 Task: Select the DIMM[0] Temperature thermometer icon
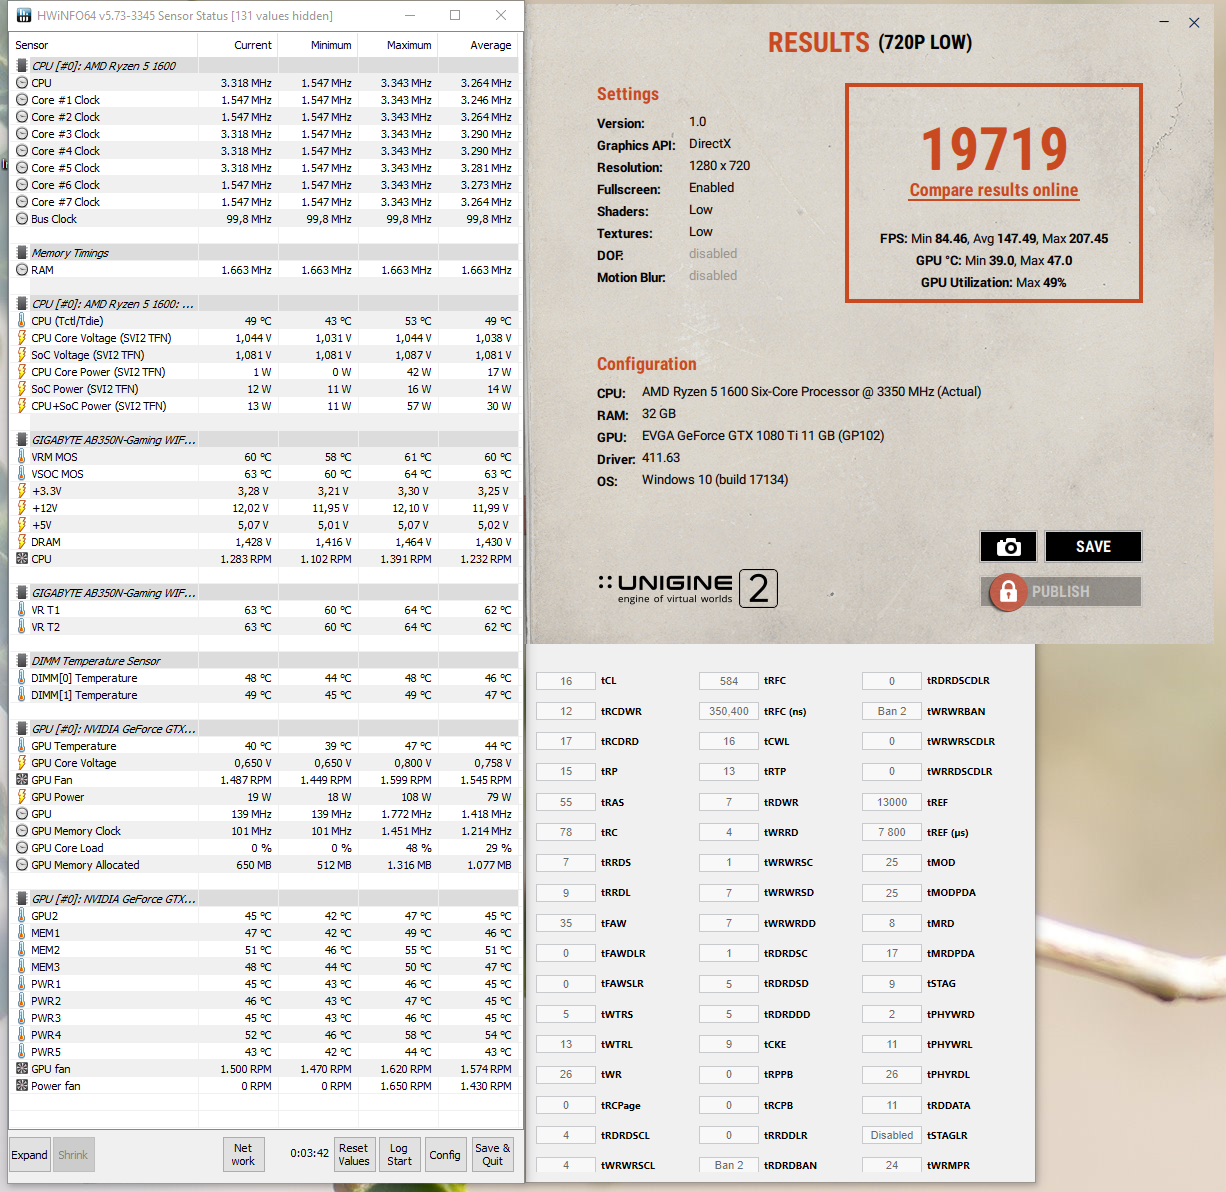[x=22, y=678]
